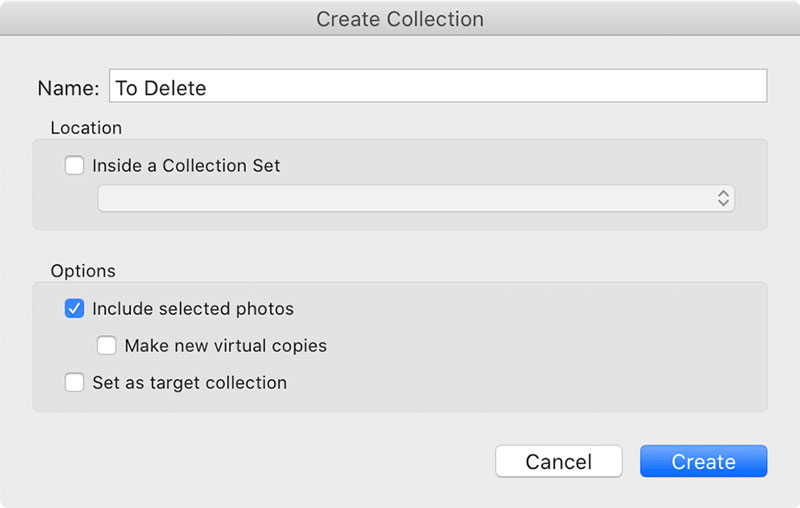Check the Inside a Collection Set checkbox
Screen dimensions: 800x508
coord(74,166)
